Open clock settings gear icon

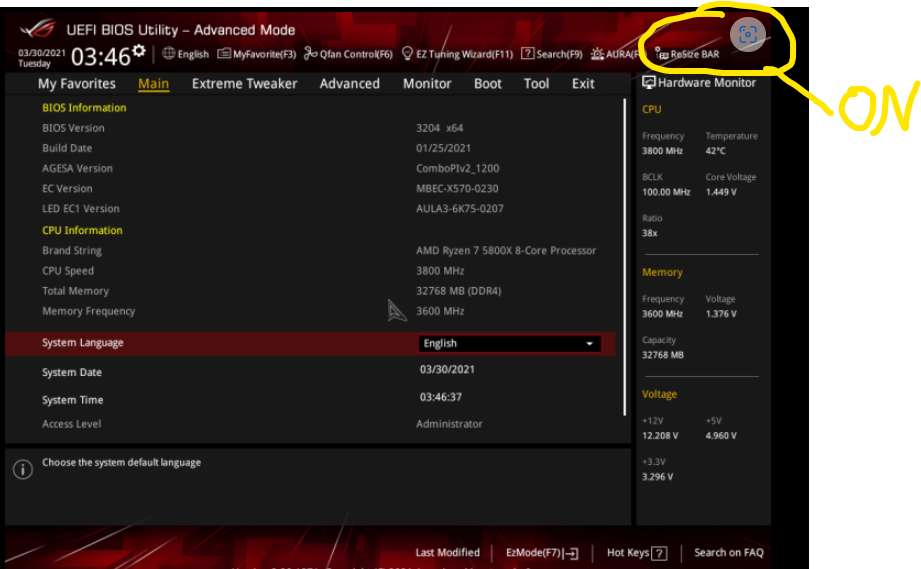pos(139,50)
